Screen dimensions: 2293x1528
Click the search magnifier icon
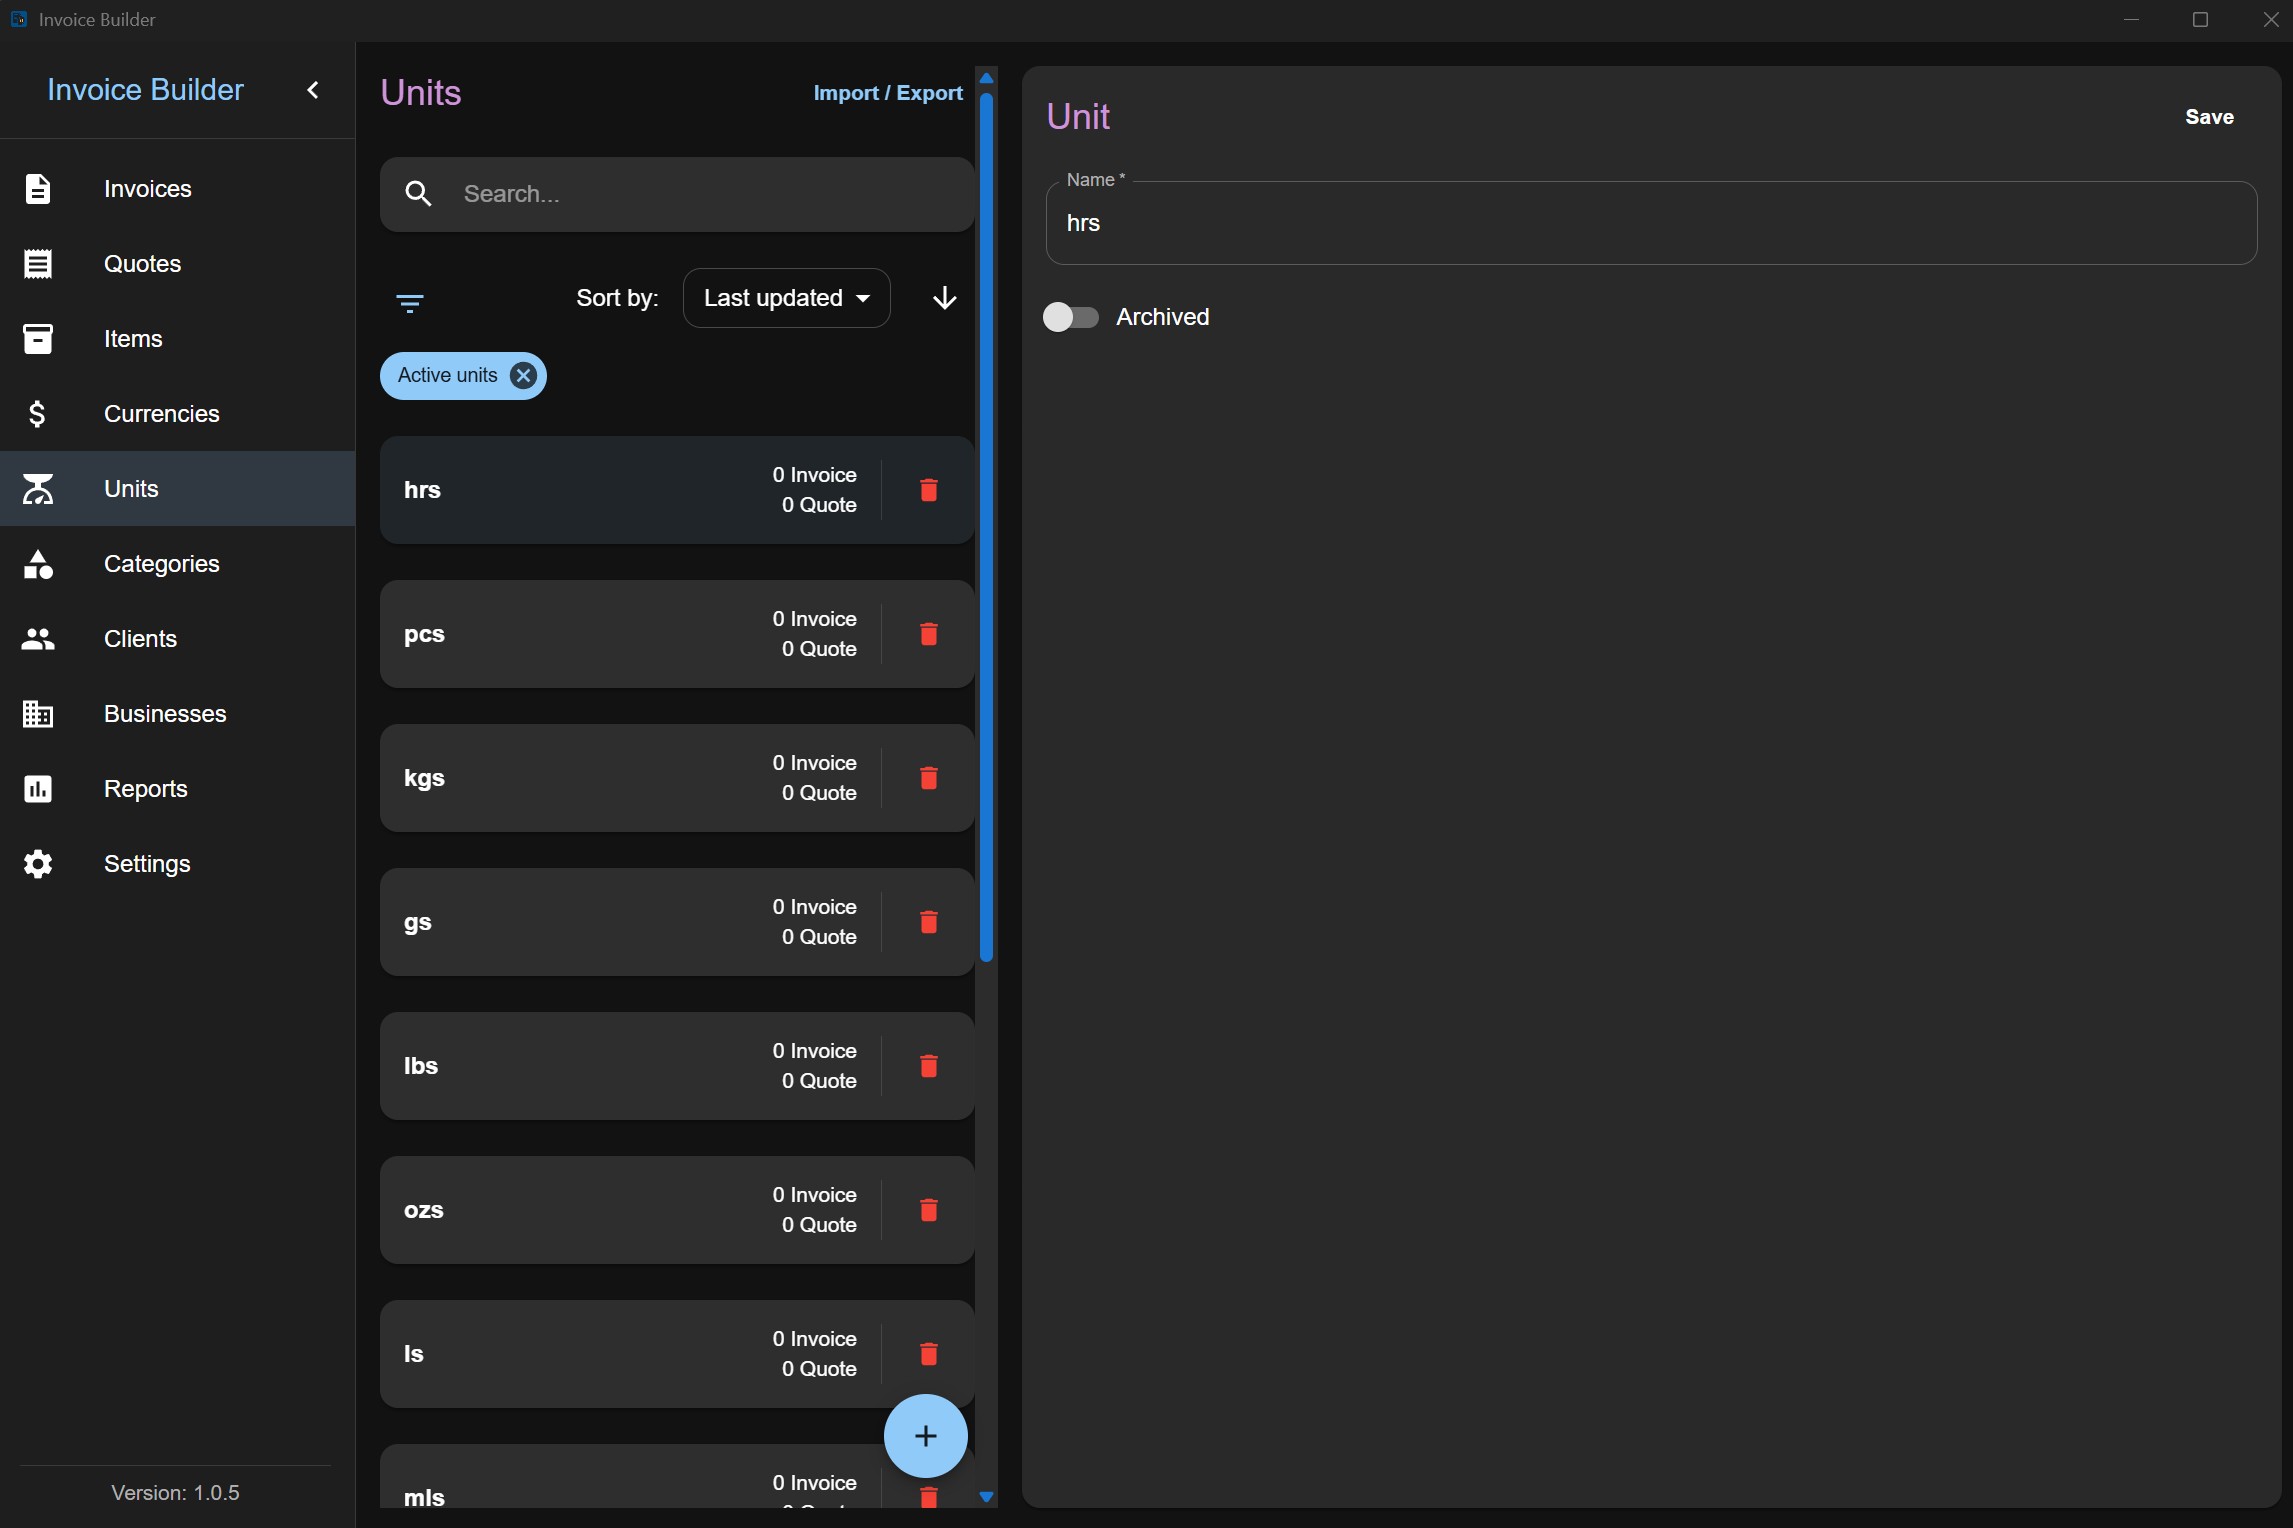tap(419, 194)
